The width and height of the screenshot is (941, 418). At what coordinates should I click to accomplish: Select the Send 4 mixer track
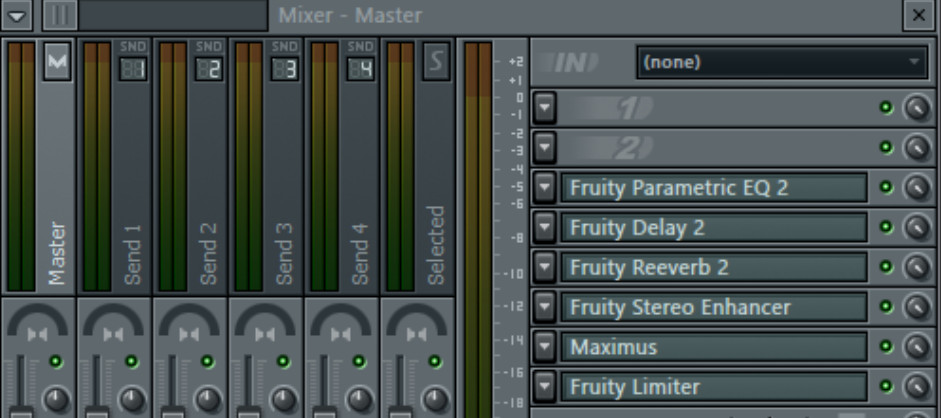341,167
